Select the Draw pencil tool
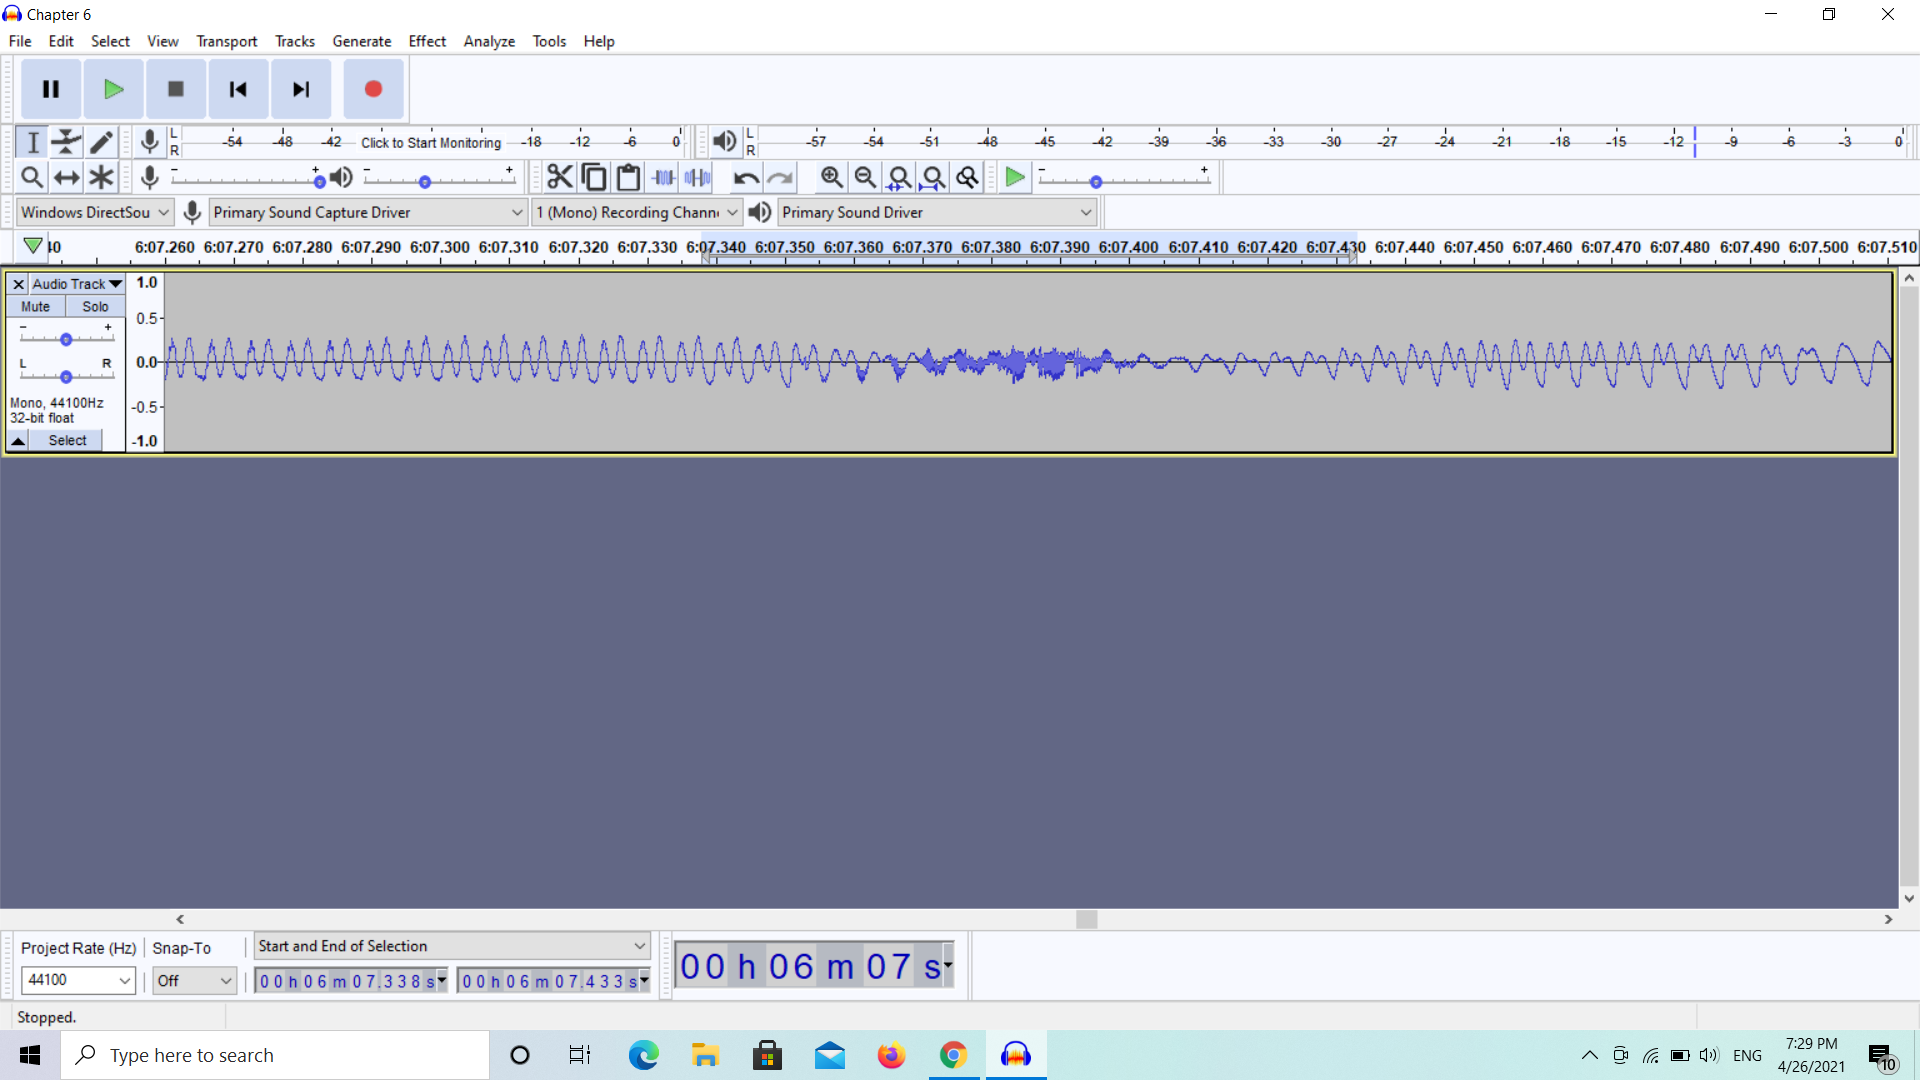 click(101, 142)
